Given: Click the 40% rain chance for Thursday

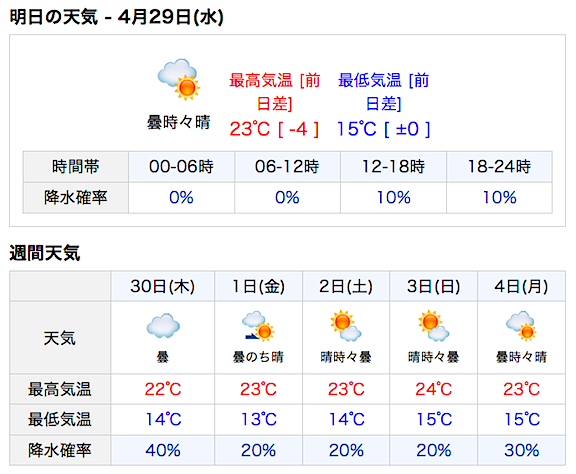Looking at the screenshot, I should (163, 450).
